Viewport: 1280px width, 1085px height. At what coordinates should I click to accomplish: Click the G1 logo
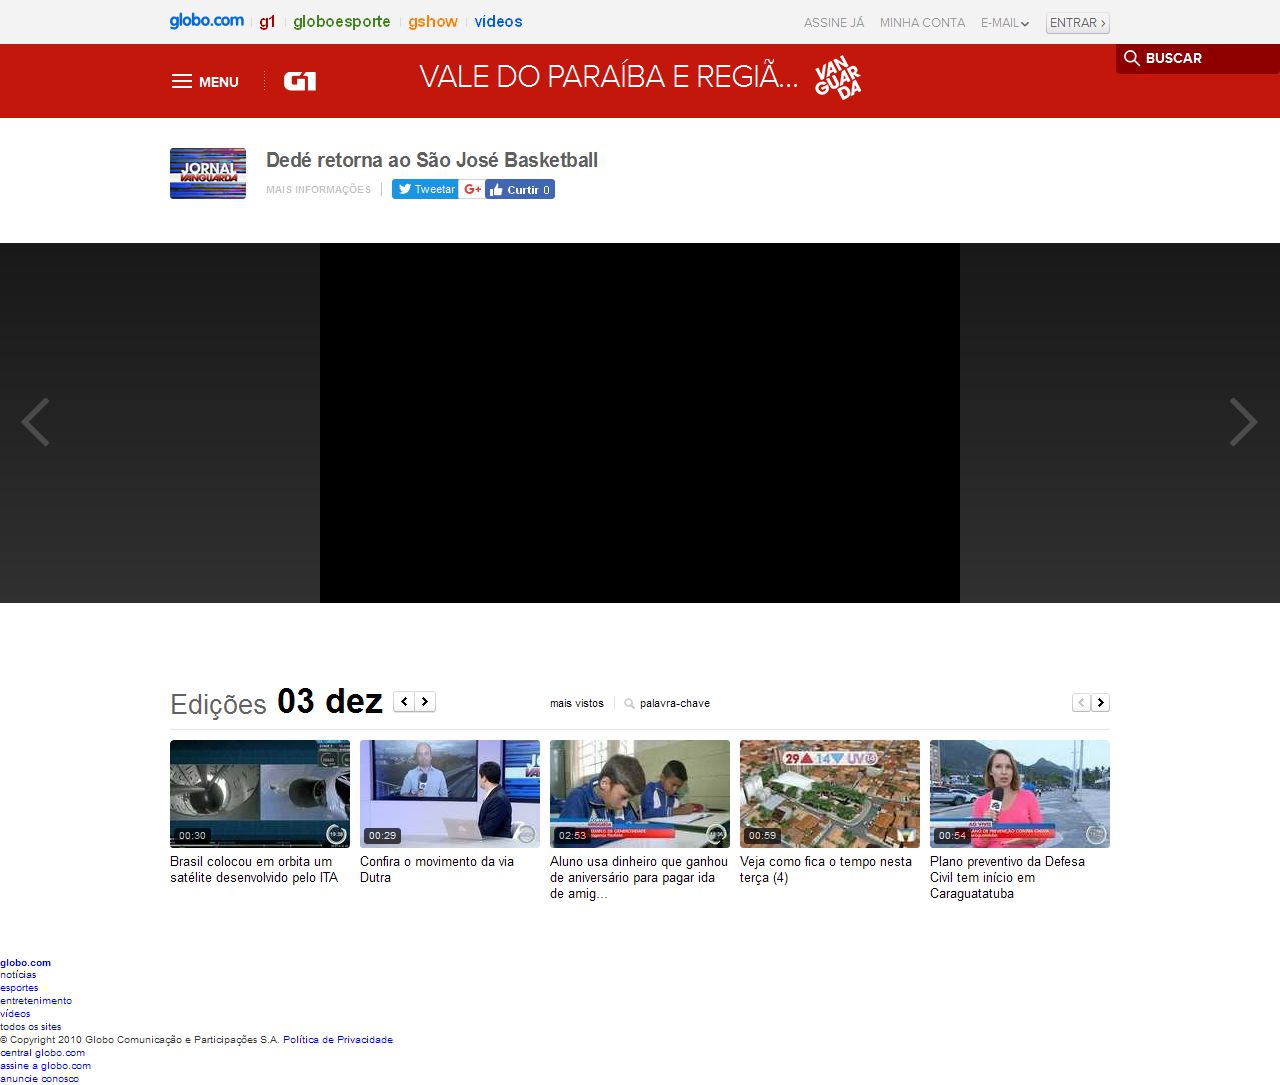(x=300, y=82)
